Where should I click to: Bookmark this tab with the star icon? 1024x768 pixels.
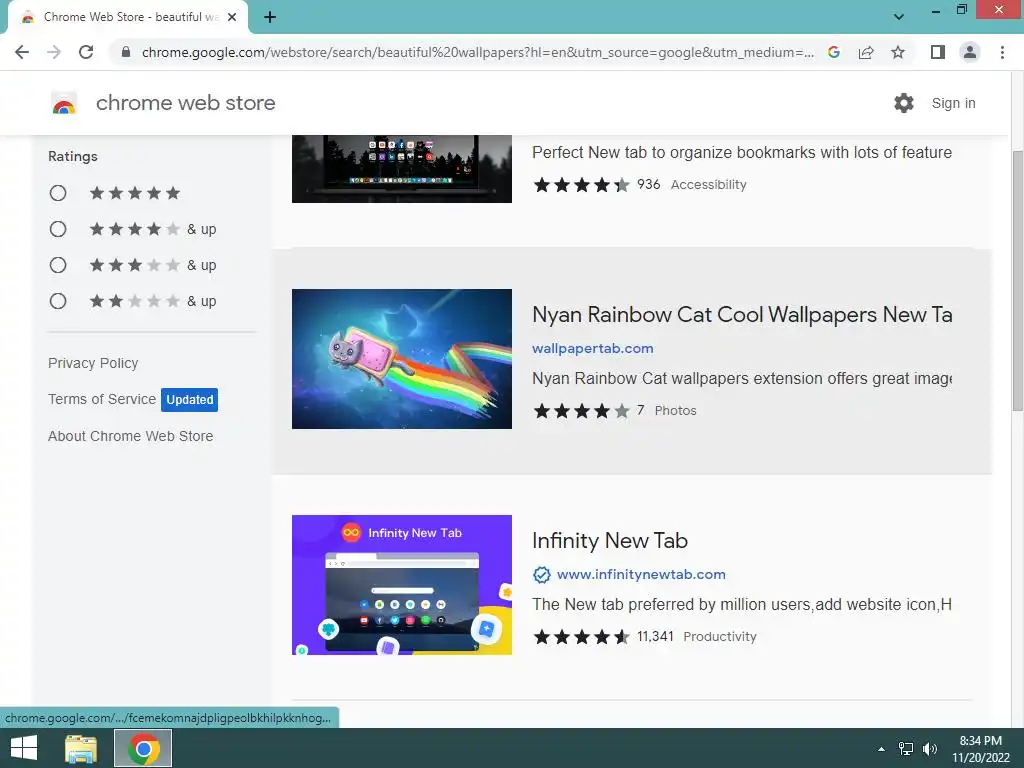898,52
